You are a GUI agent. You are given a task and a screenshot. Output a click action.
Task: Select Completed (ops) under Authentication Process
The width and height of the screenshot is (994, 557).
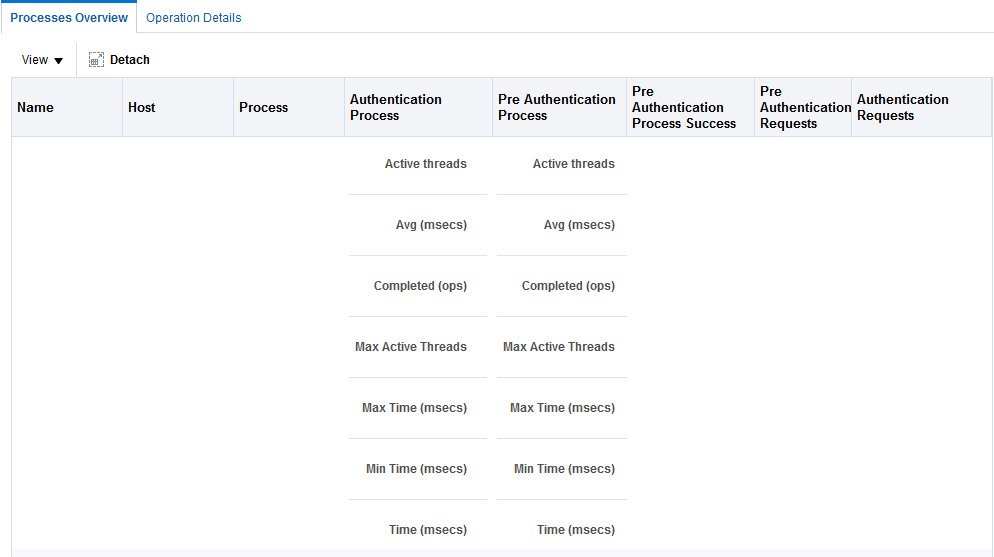pyautogui.click(x=420, y=286)
